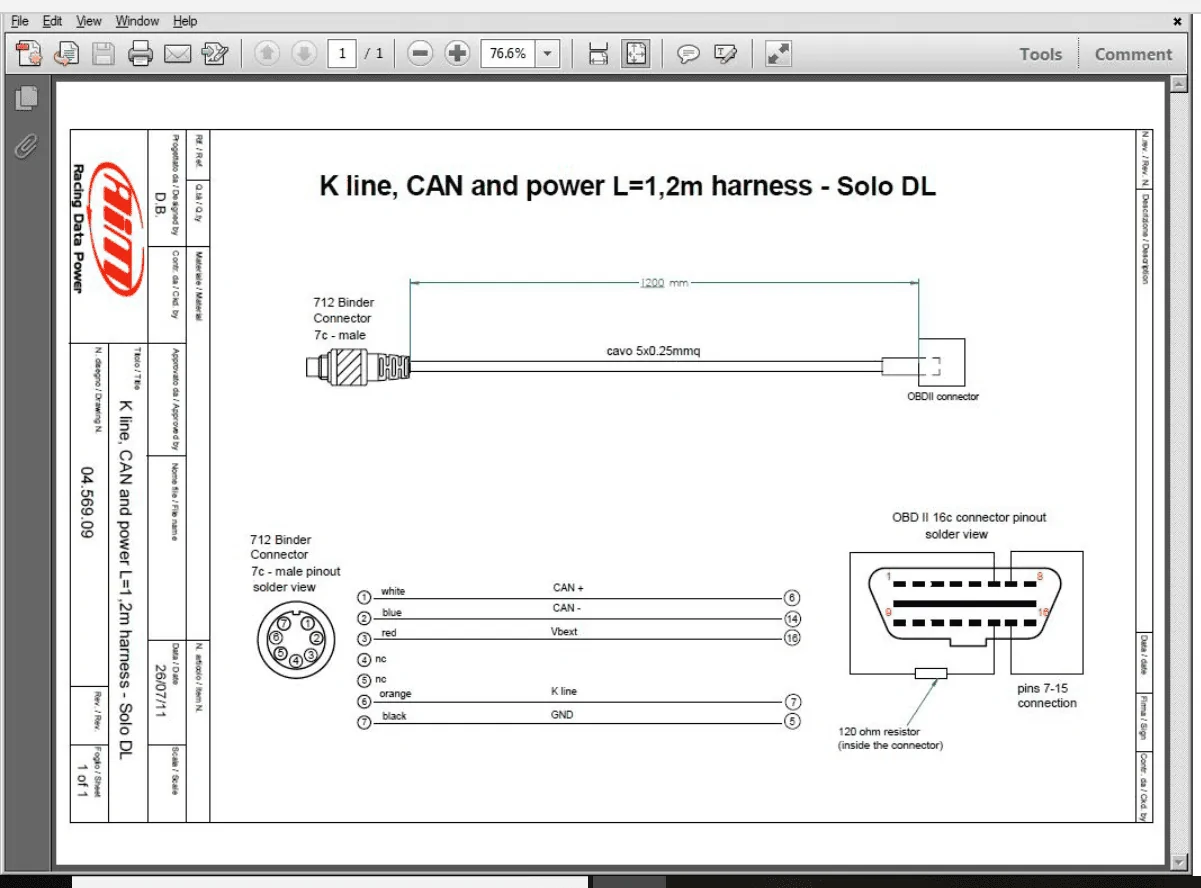Click drawing number '04.569.09'
The image size is (1201, 888).
click(87, 503)
